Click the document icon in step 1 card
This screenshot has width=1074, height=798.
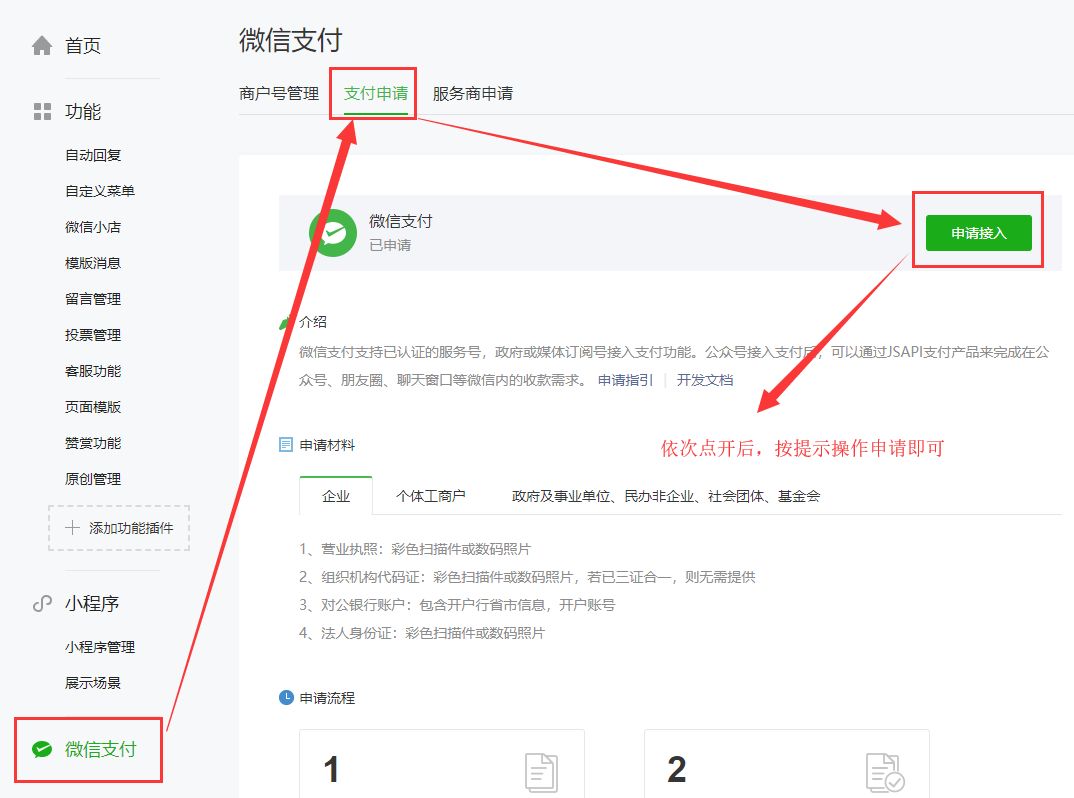(x=541, y=773)
